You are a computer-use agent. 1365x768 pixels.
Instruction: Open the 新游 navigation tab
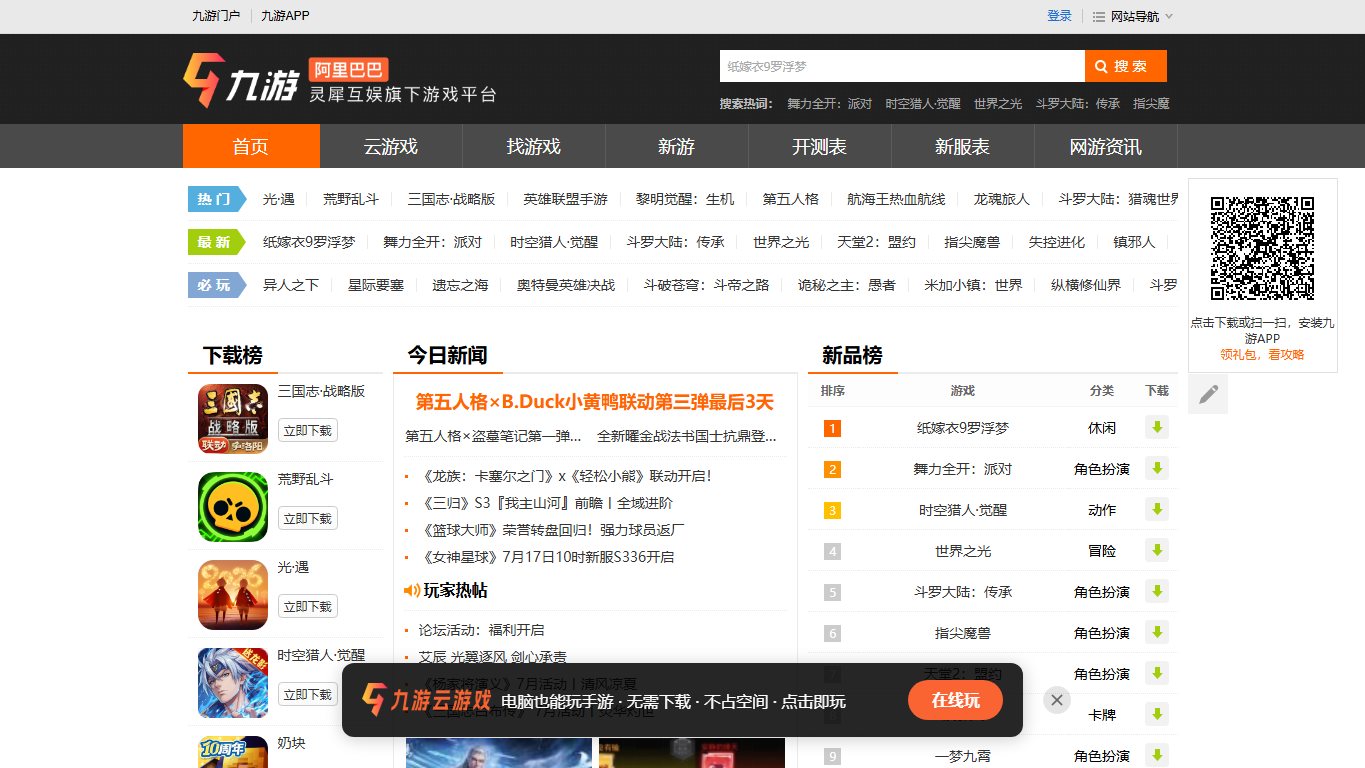tap(676, 146)
